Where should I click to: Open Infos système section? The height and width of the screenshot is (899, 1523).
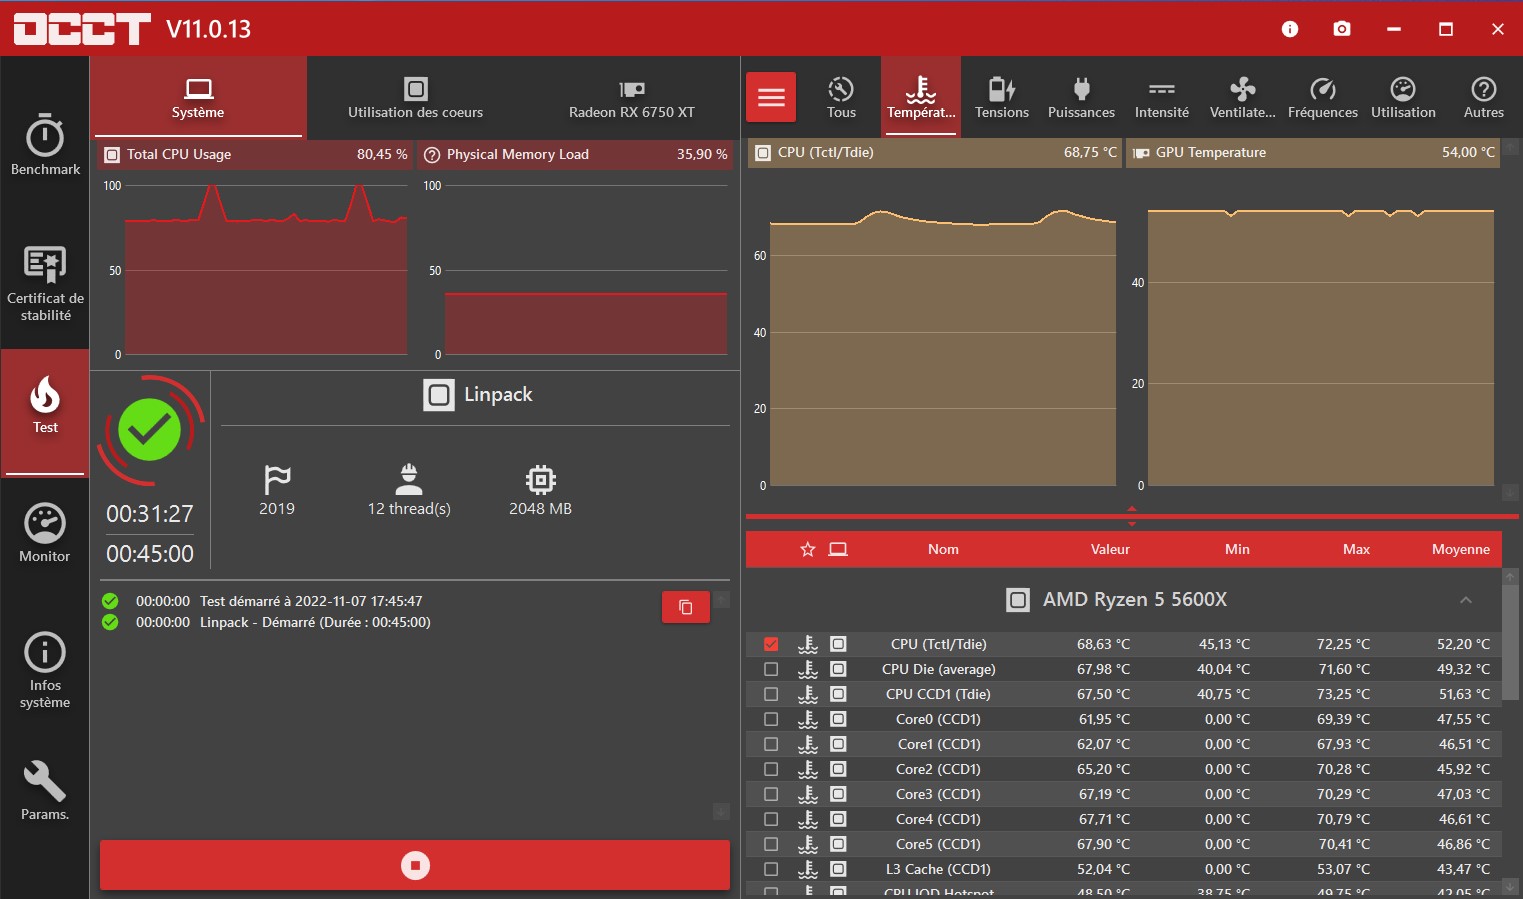[45, 670]
